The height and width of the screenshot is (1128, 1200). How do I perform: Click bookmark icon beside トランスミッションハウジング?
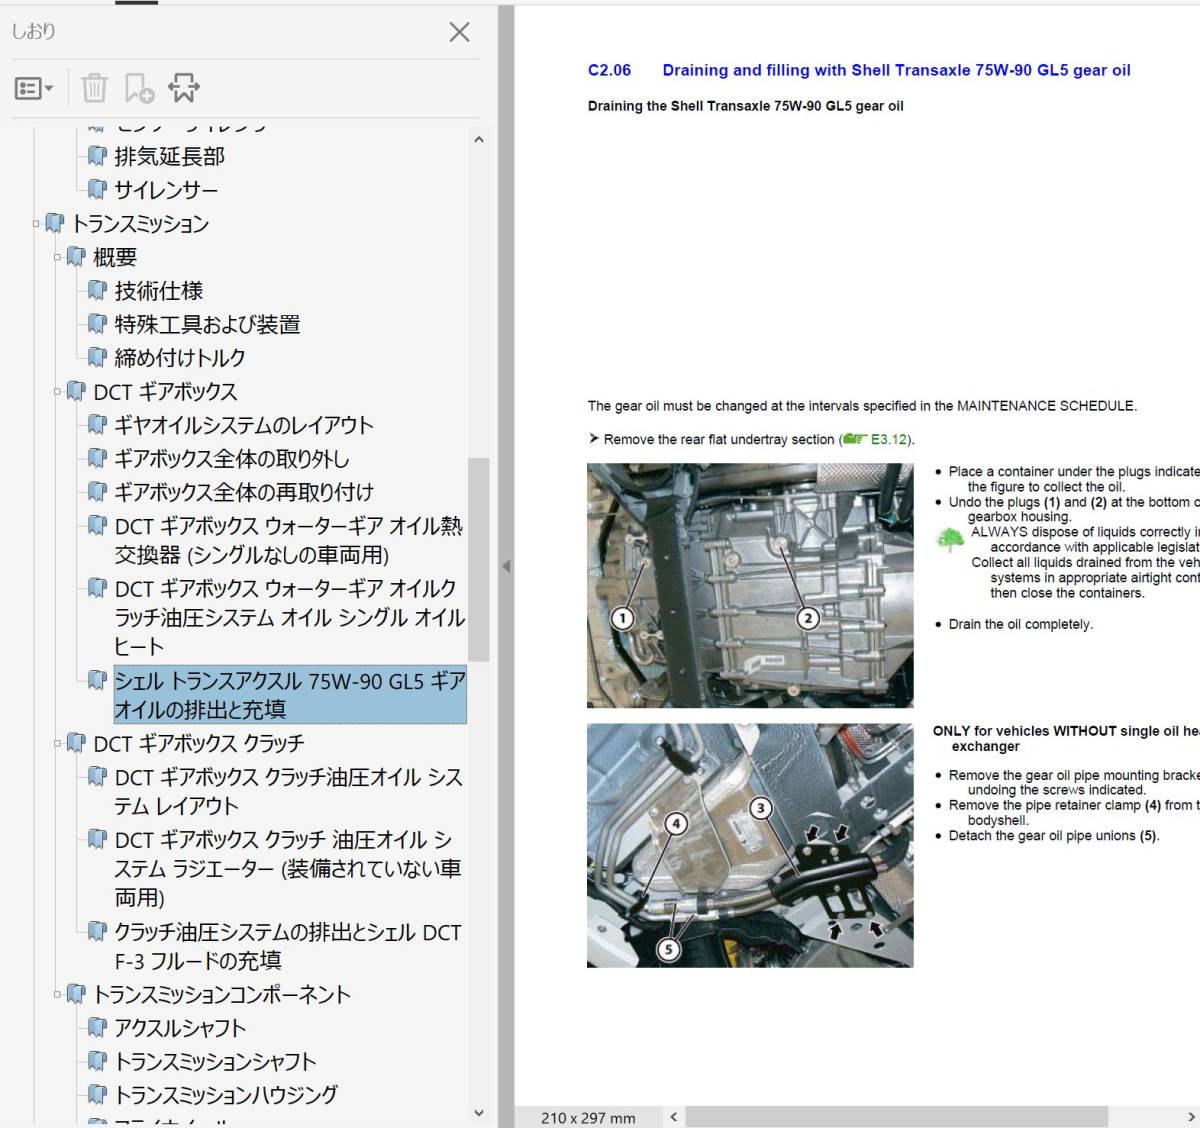pos(97,1094)
